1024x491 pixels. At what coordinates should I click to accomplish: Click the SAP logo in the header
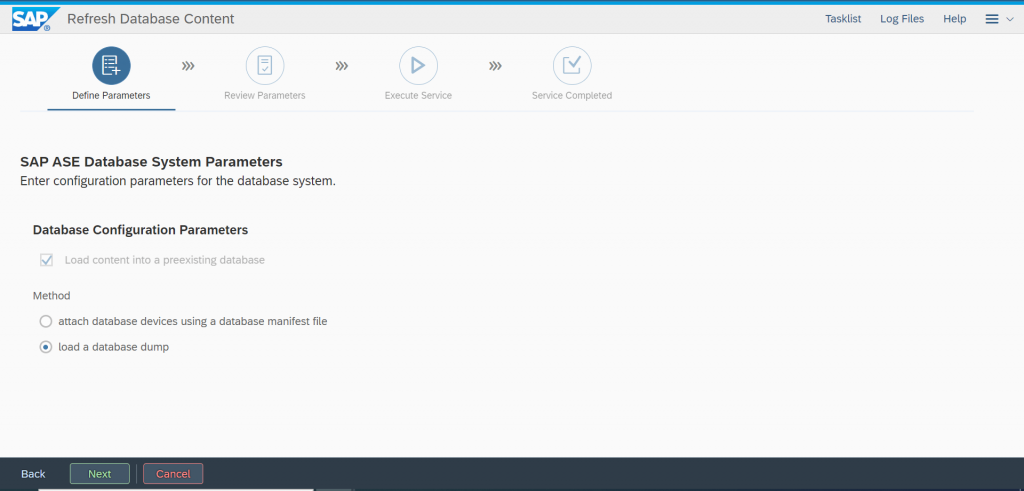pyautogui.click(x=36, y=19)
